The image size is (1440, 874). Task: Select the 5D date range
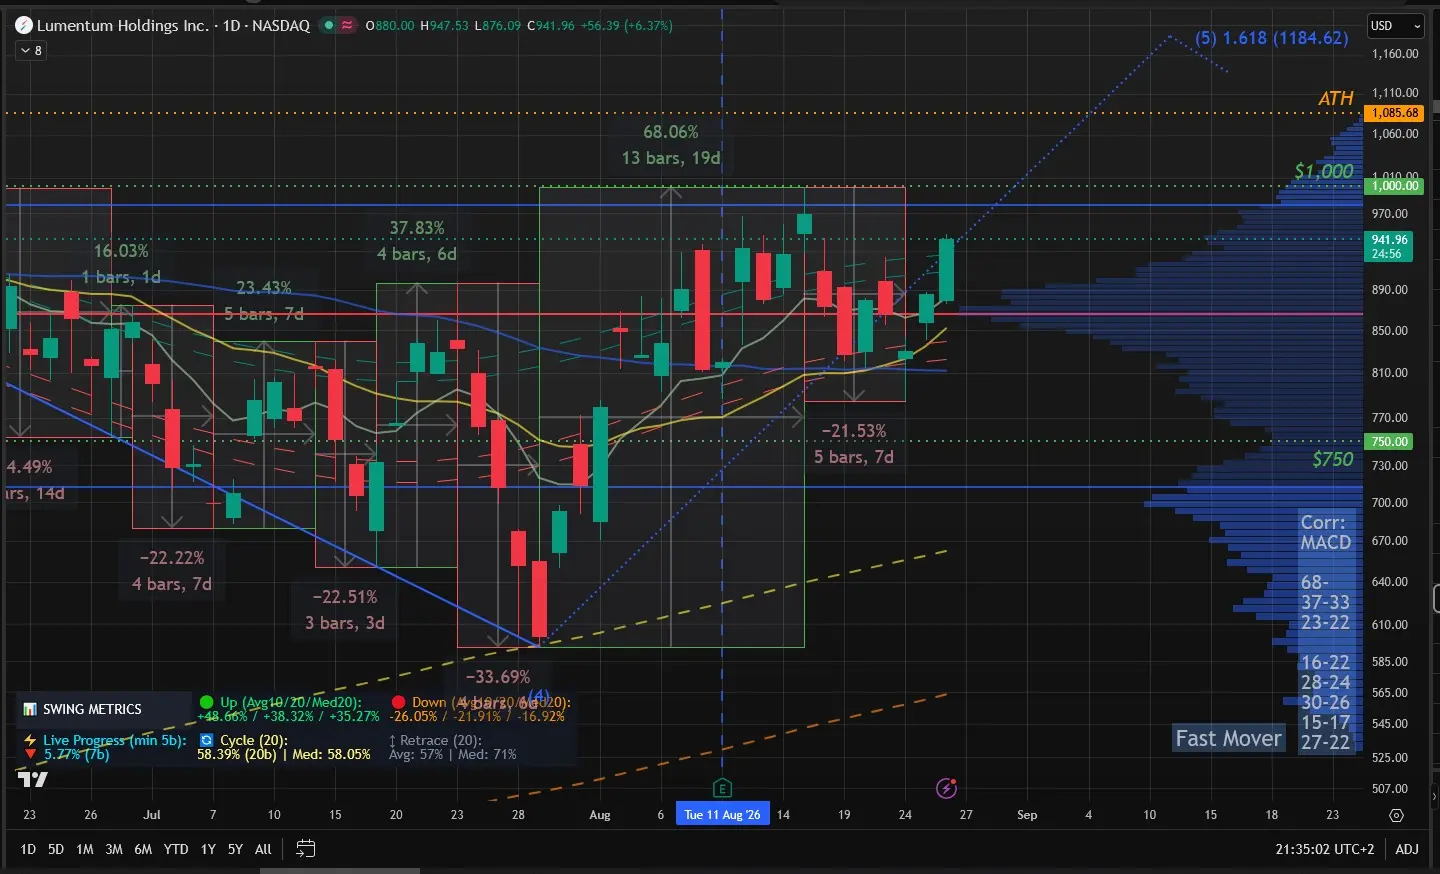(x=56, y=849)
